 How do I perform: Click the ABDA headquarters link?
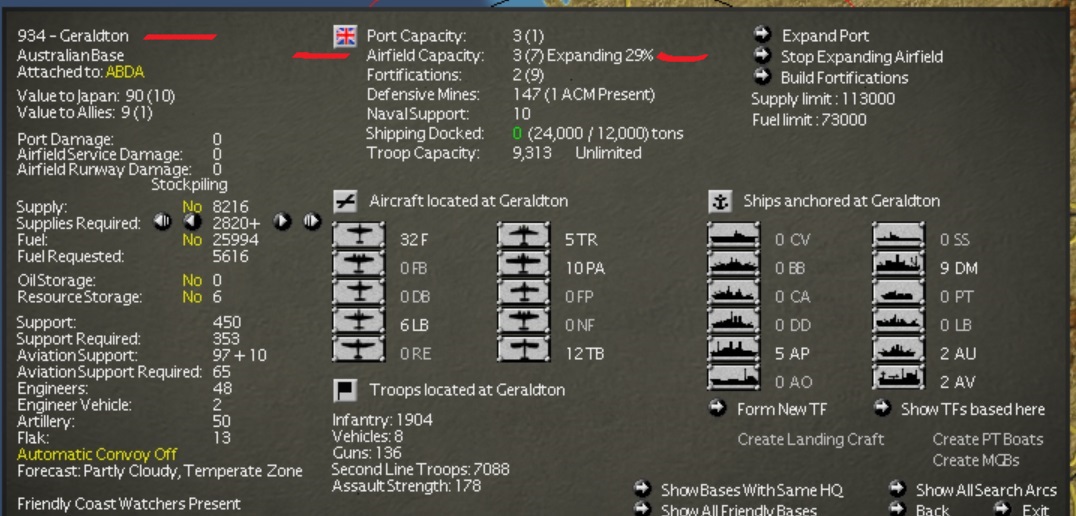125,72
